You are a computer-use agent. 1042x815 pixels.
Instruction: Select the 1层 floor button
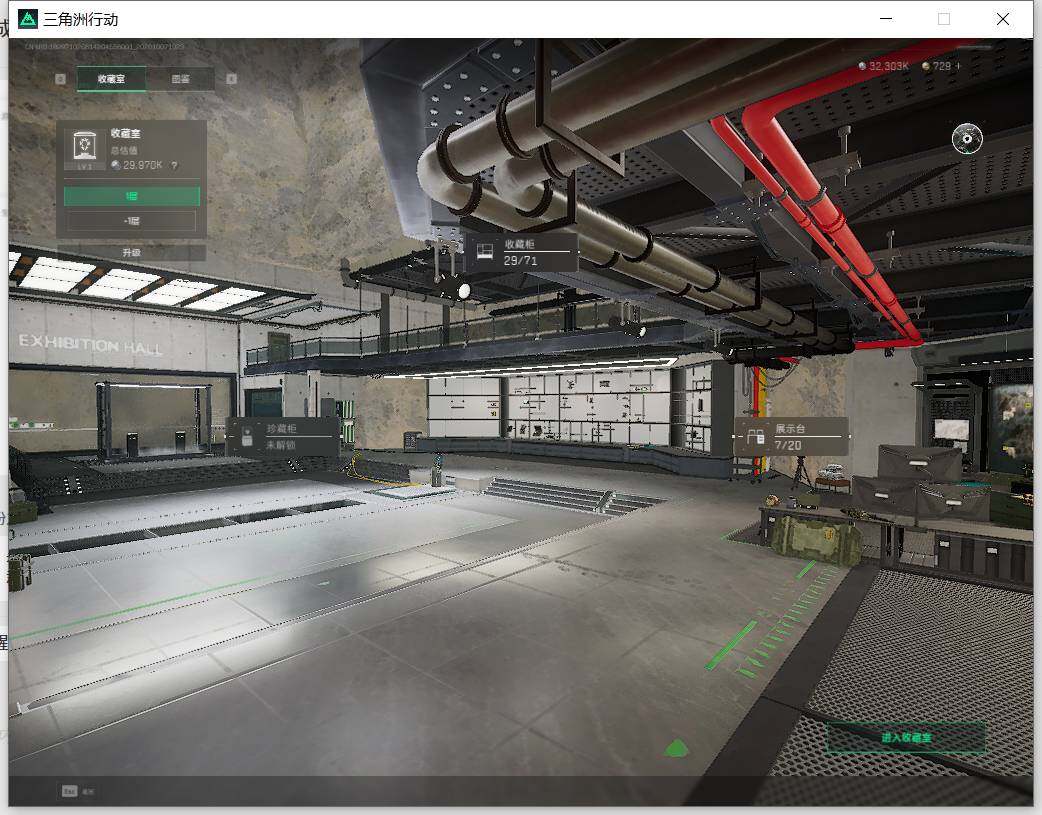click(132, 196)
